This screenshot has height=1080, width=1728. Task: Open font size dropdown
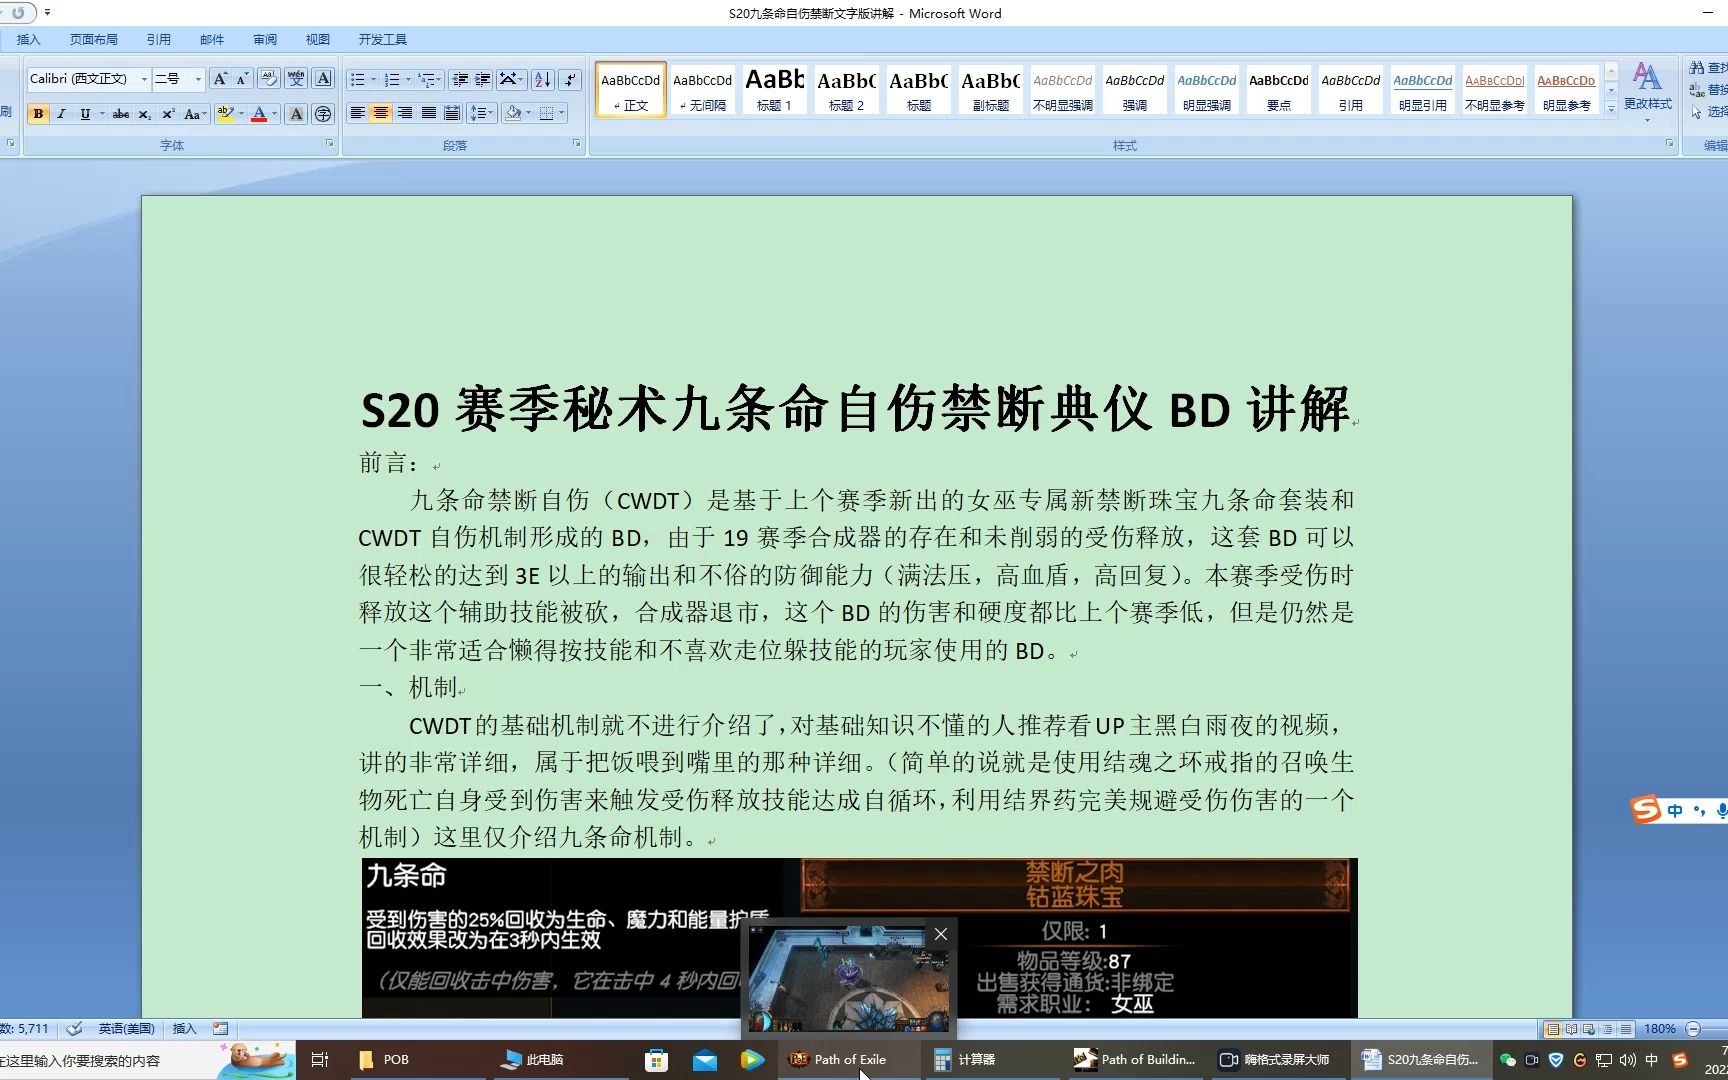point(198,79)
